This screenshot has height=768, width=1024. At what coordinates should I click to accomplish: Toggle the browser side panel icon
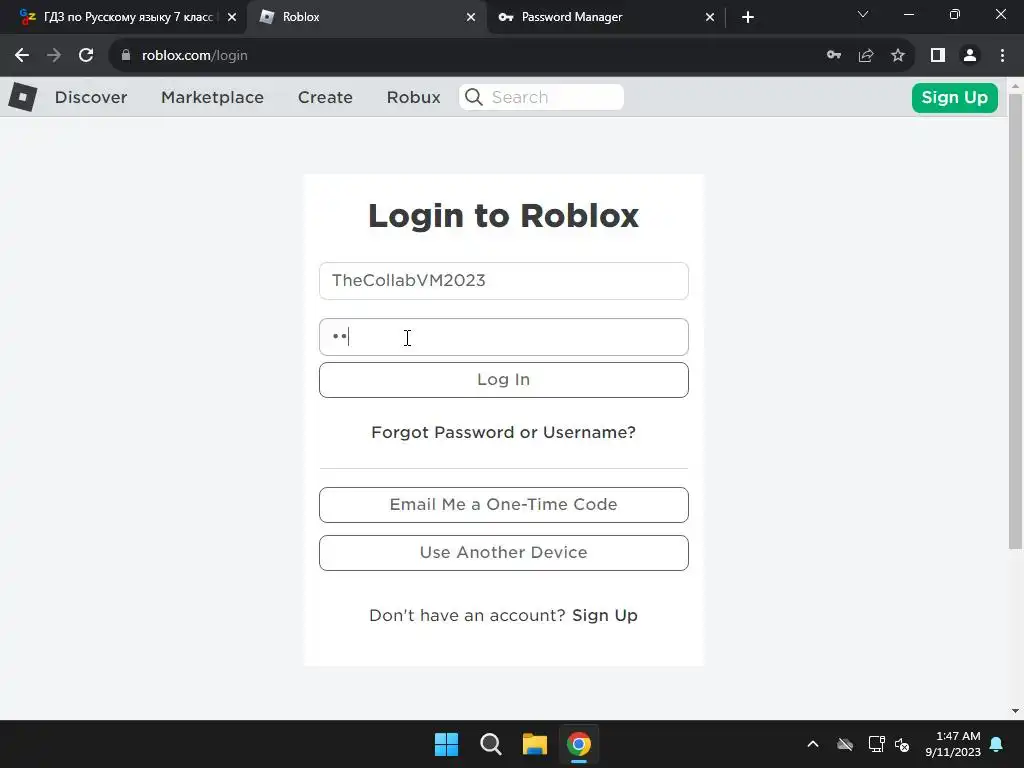click(938, 56)
